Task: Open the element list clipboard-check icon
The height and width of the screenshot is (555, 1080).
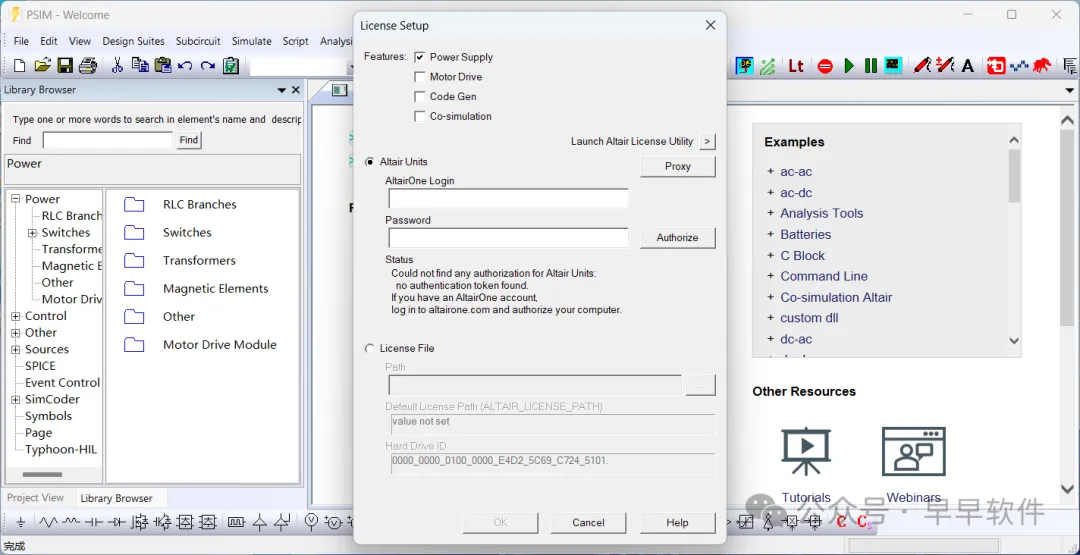Action: pyautogui.click(x=231, y=65)
